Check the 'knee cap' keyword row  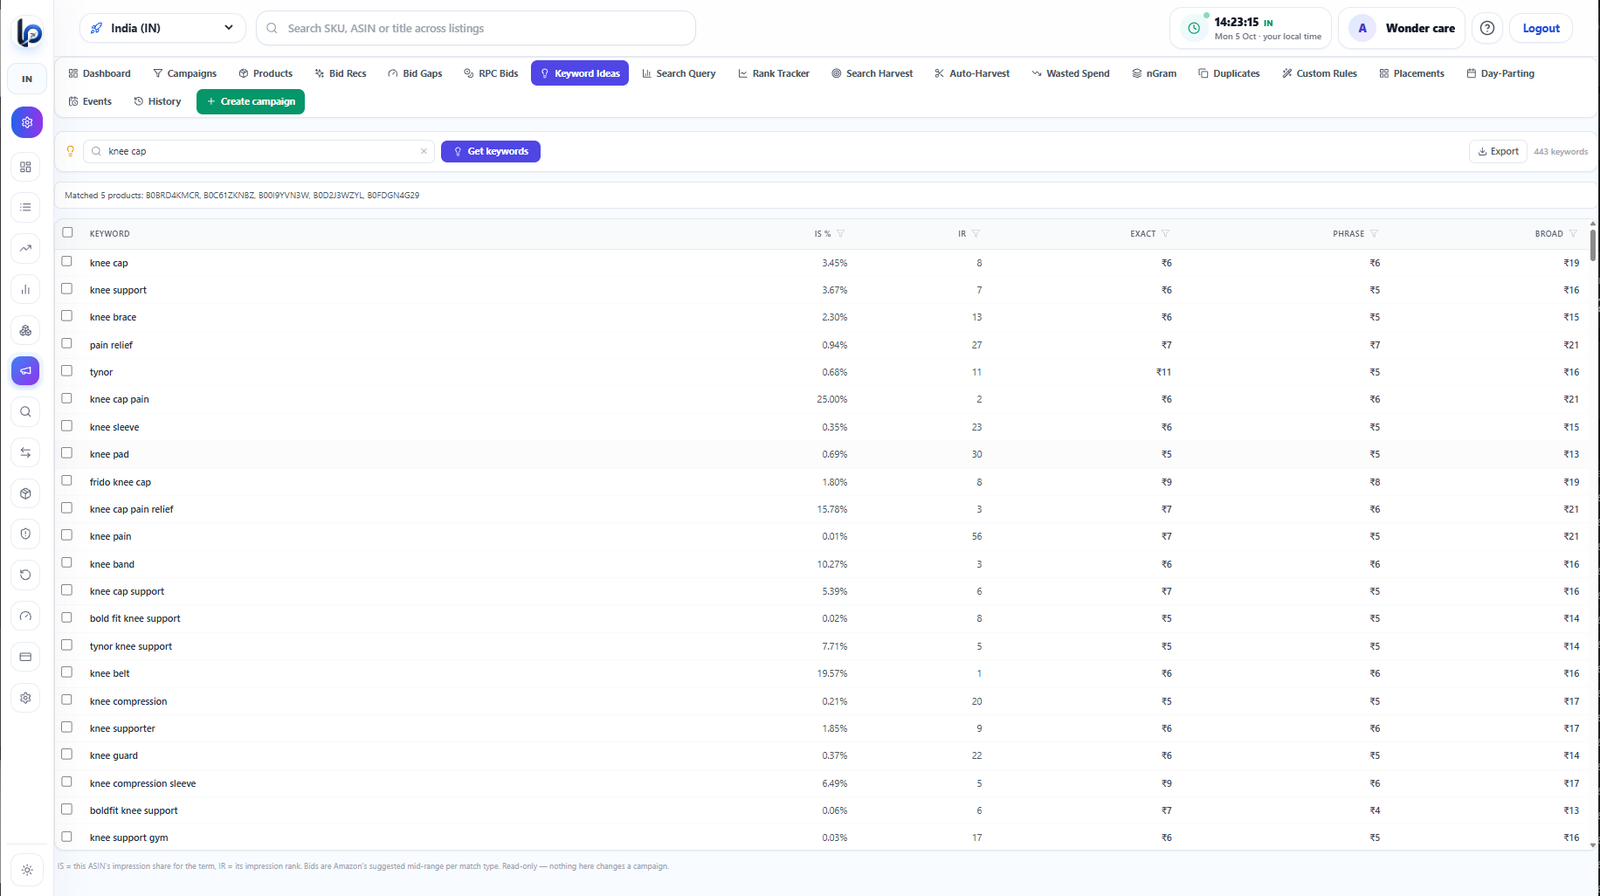(x=67, y=261)
